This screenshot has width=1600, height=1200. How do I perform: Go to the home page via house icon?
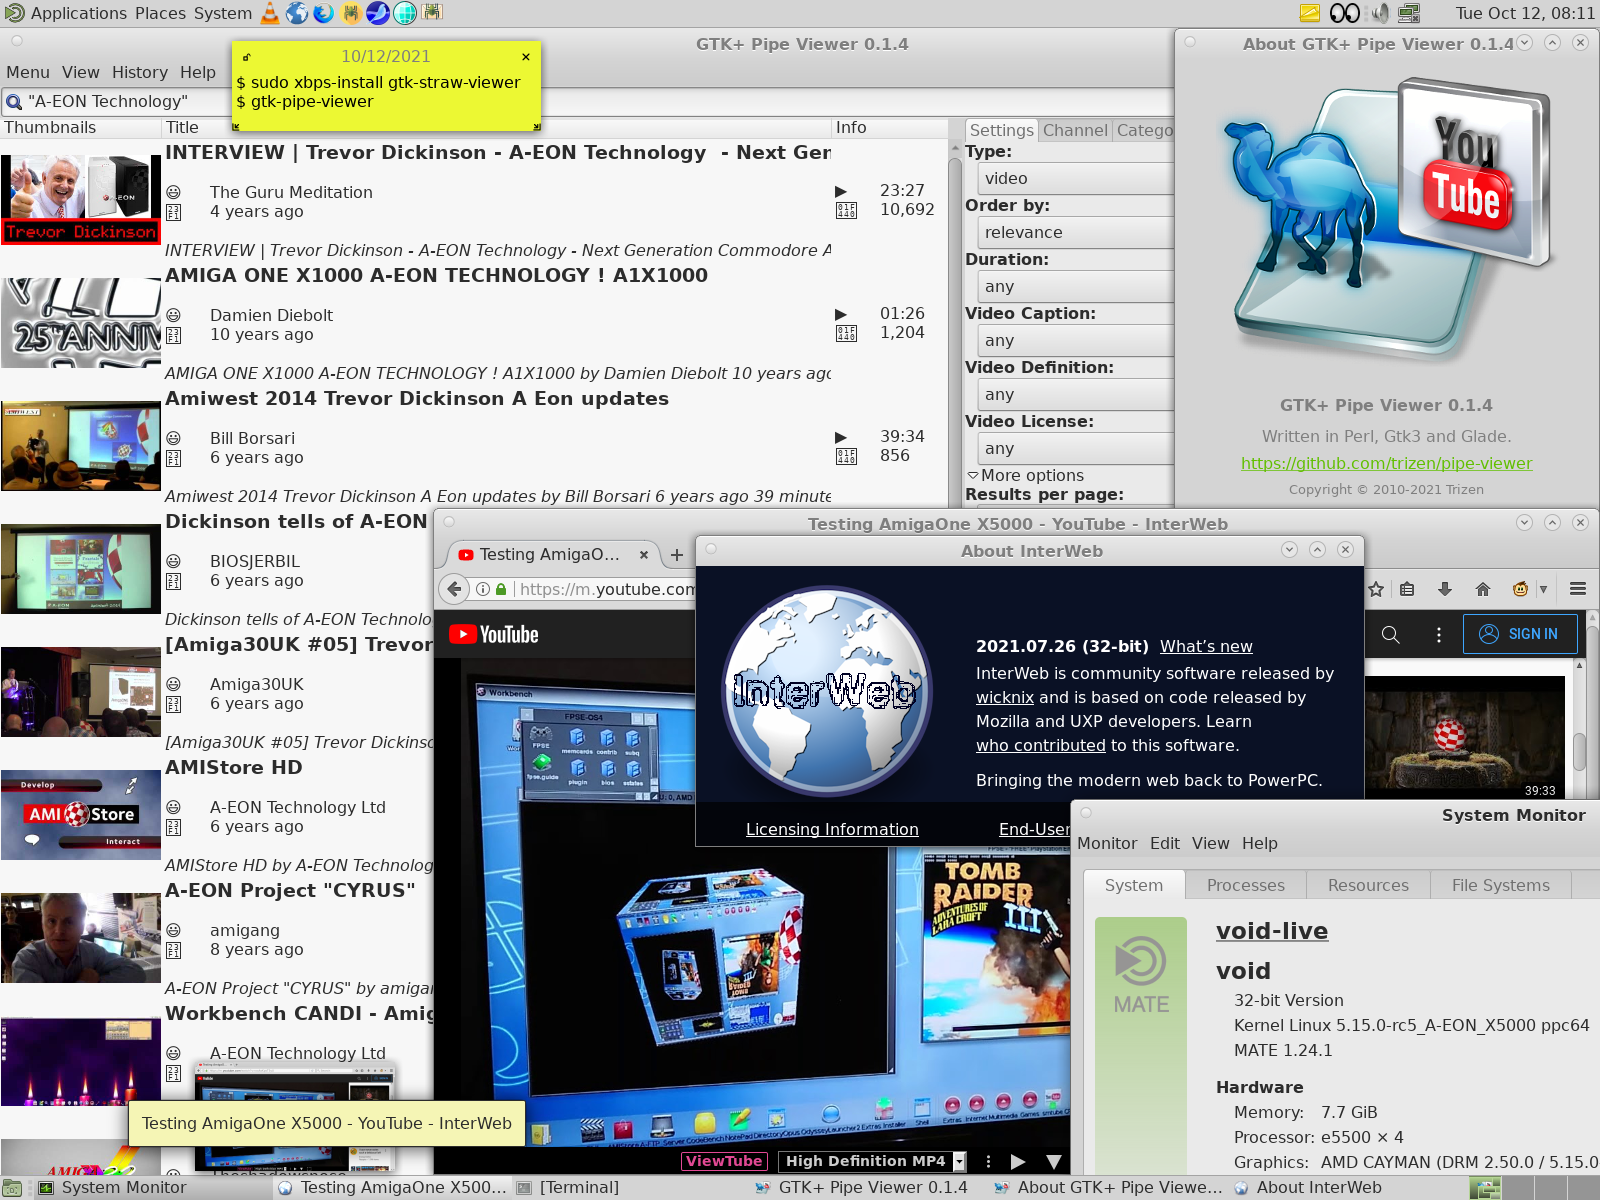1483,589
